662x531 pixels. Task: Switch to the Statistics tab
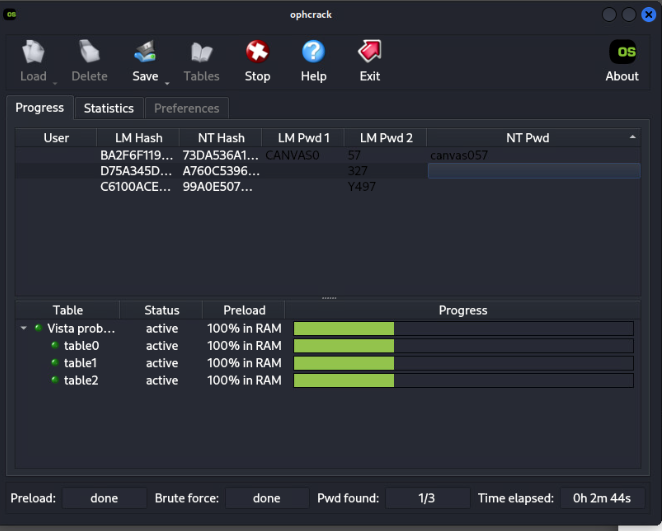(x=108, y=108)
